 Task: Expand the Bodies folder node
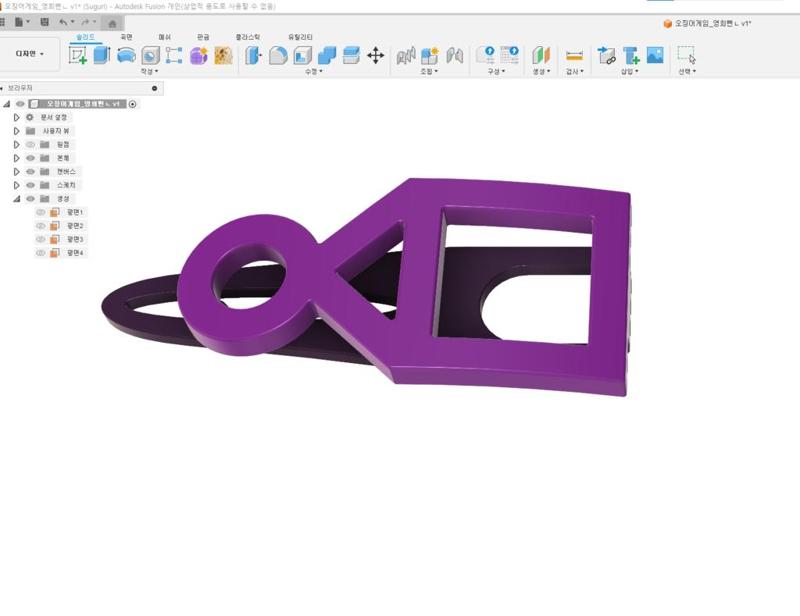[x=17, y=158]
